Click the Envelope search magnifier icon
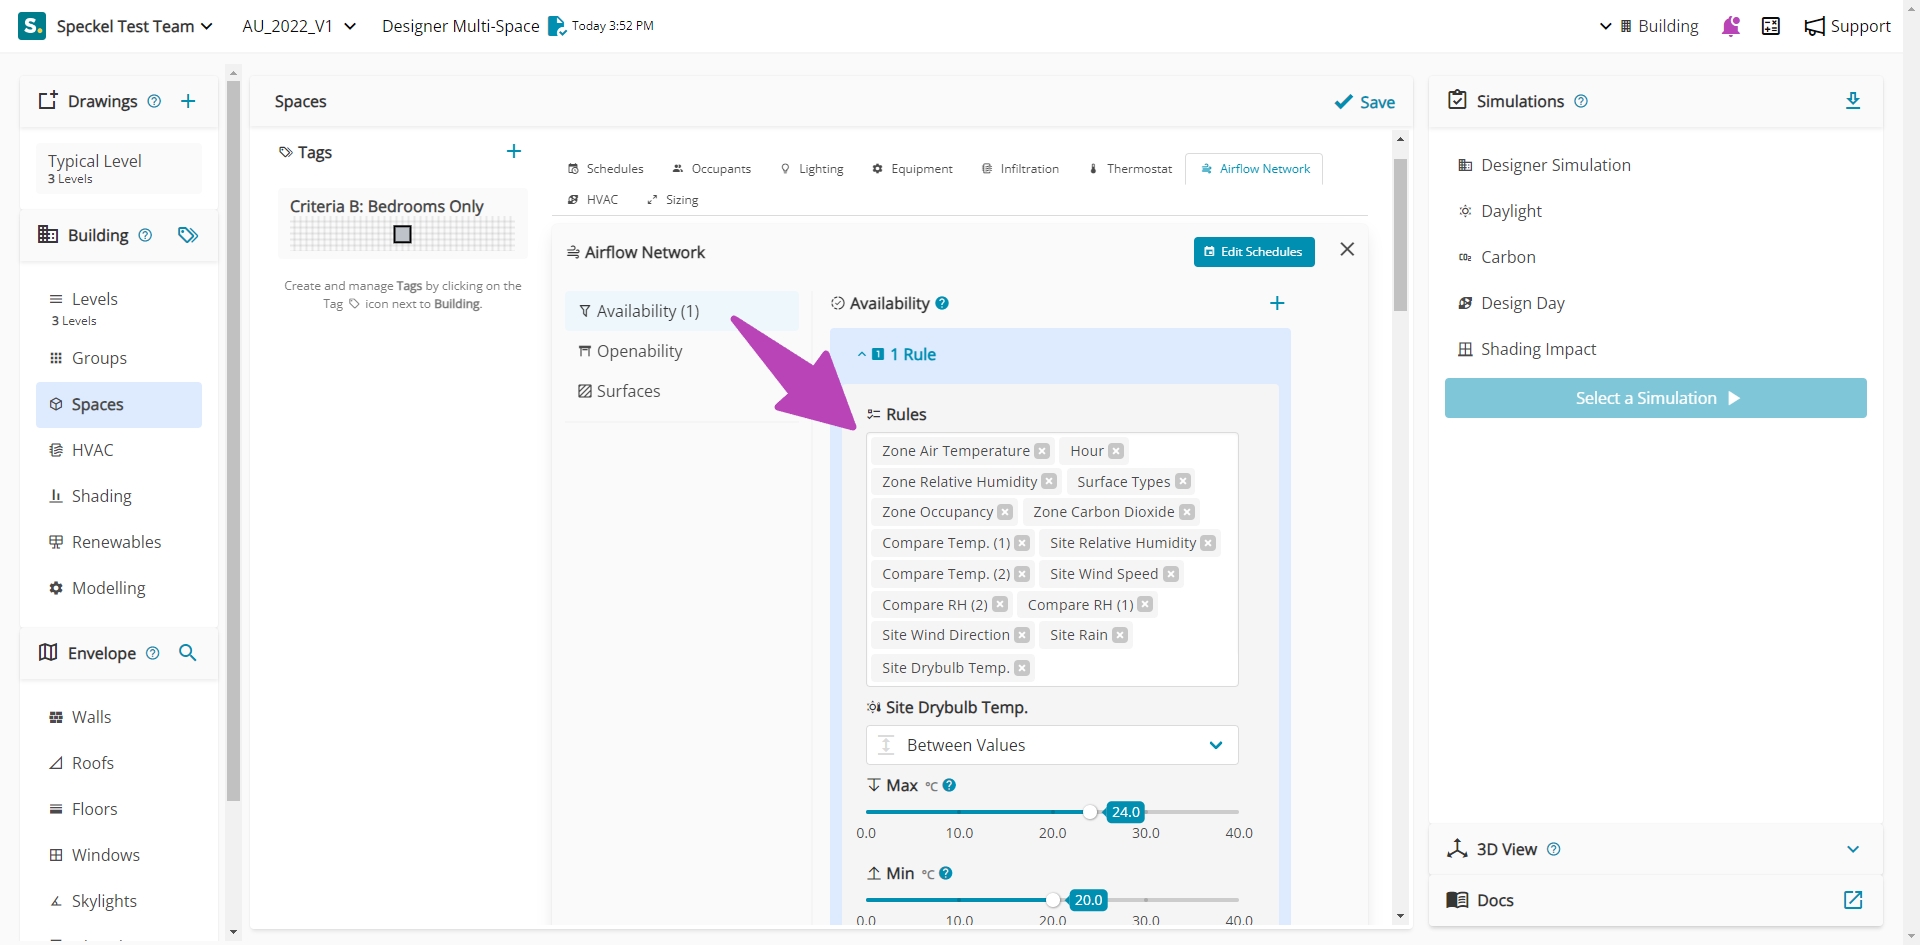This screenshot has width=1920, height=945. click(187, 653)
